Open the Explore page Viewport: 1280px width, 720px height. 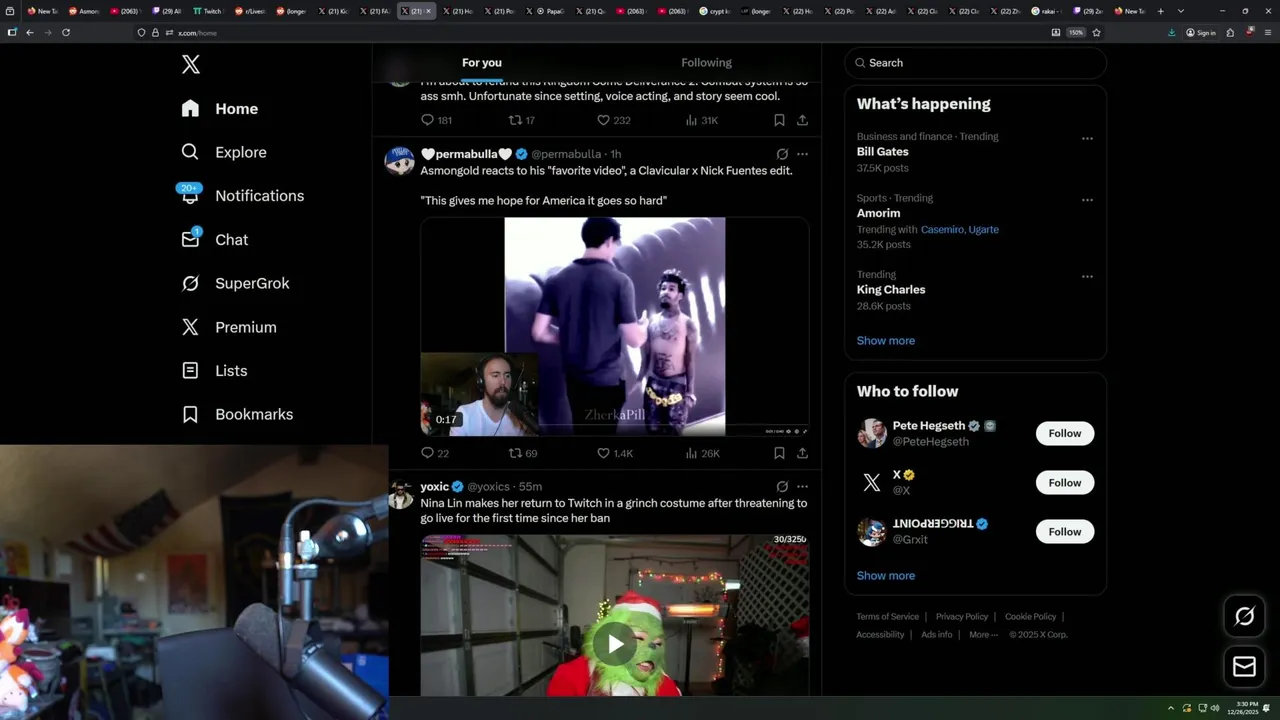click(x=224, y=152)
